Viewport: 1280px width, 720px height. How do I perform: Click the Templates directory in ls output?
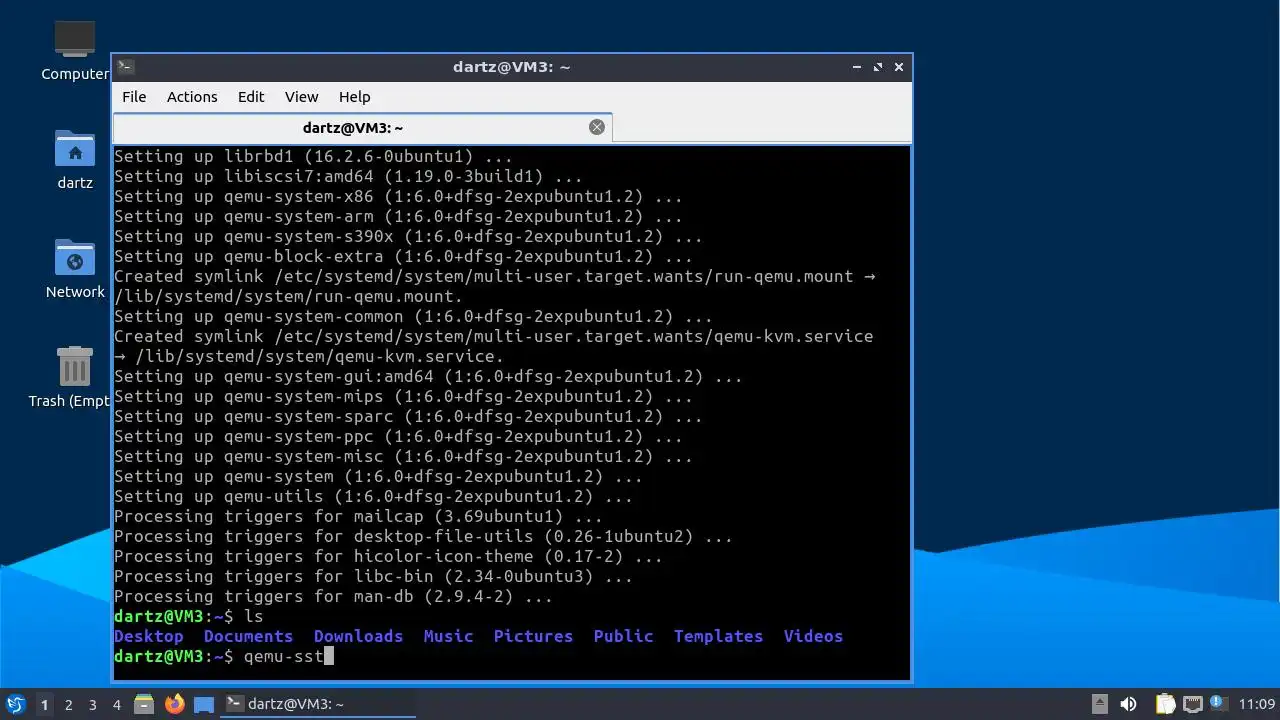[x=718, y=636]
